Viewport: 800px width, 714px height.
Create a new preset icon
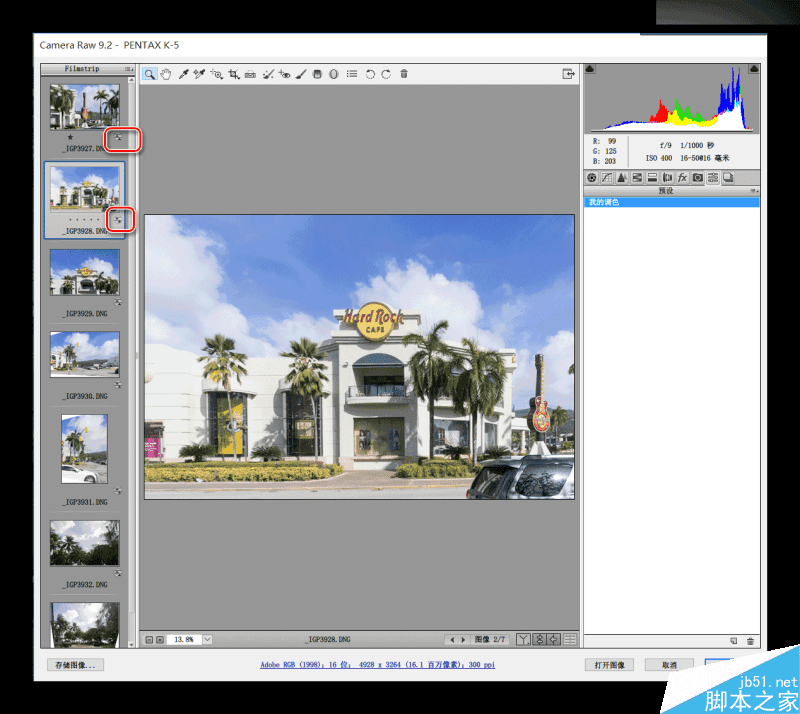click(734, 641)
